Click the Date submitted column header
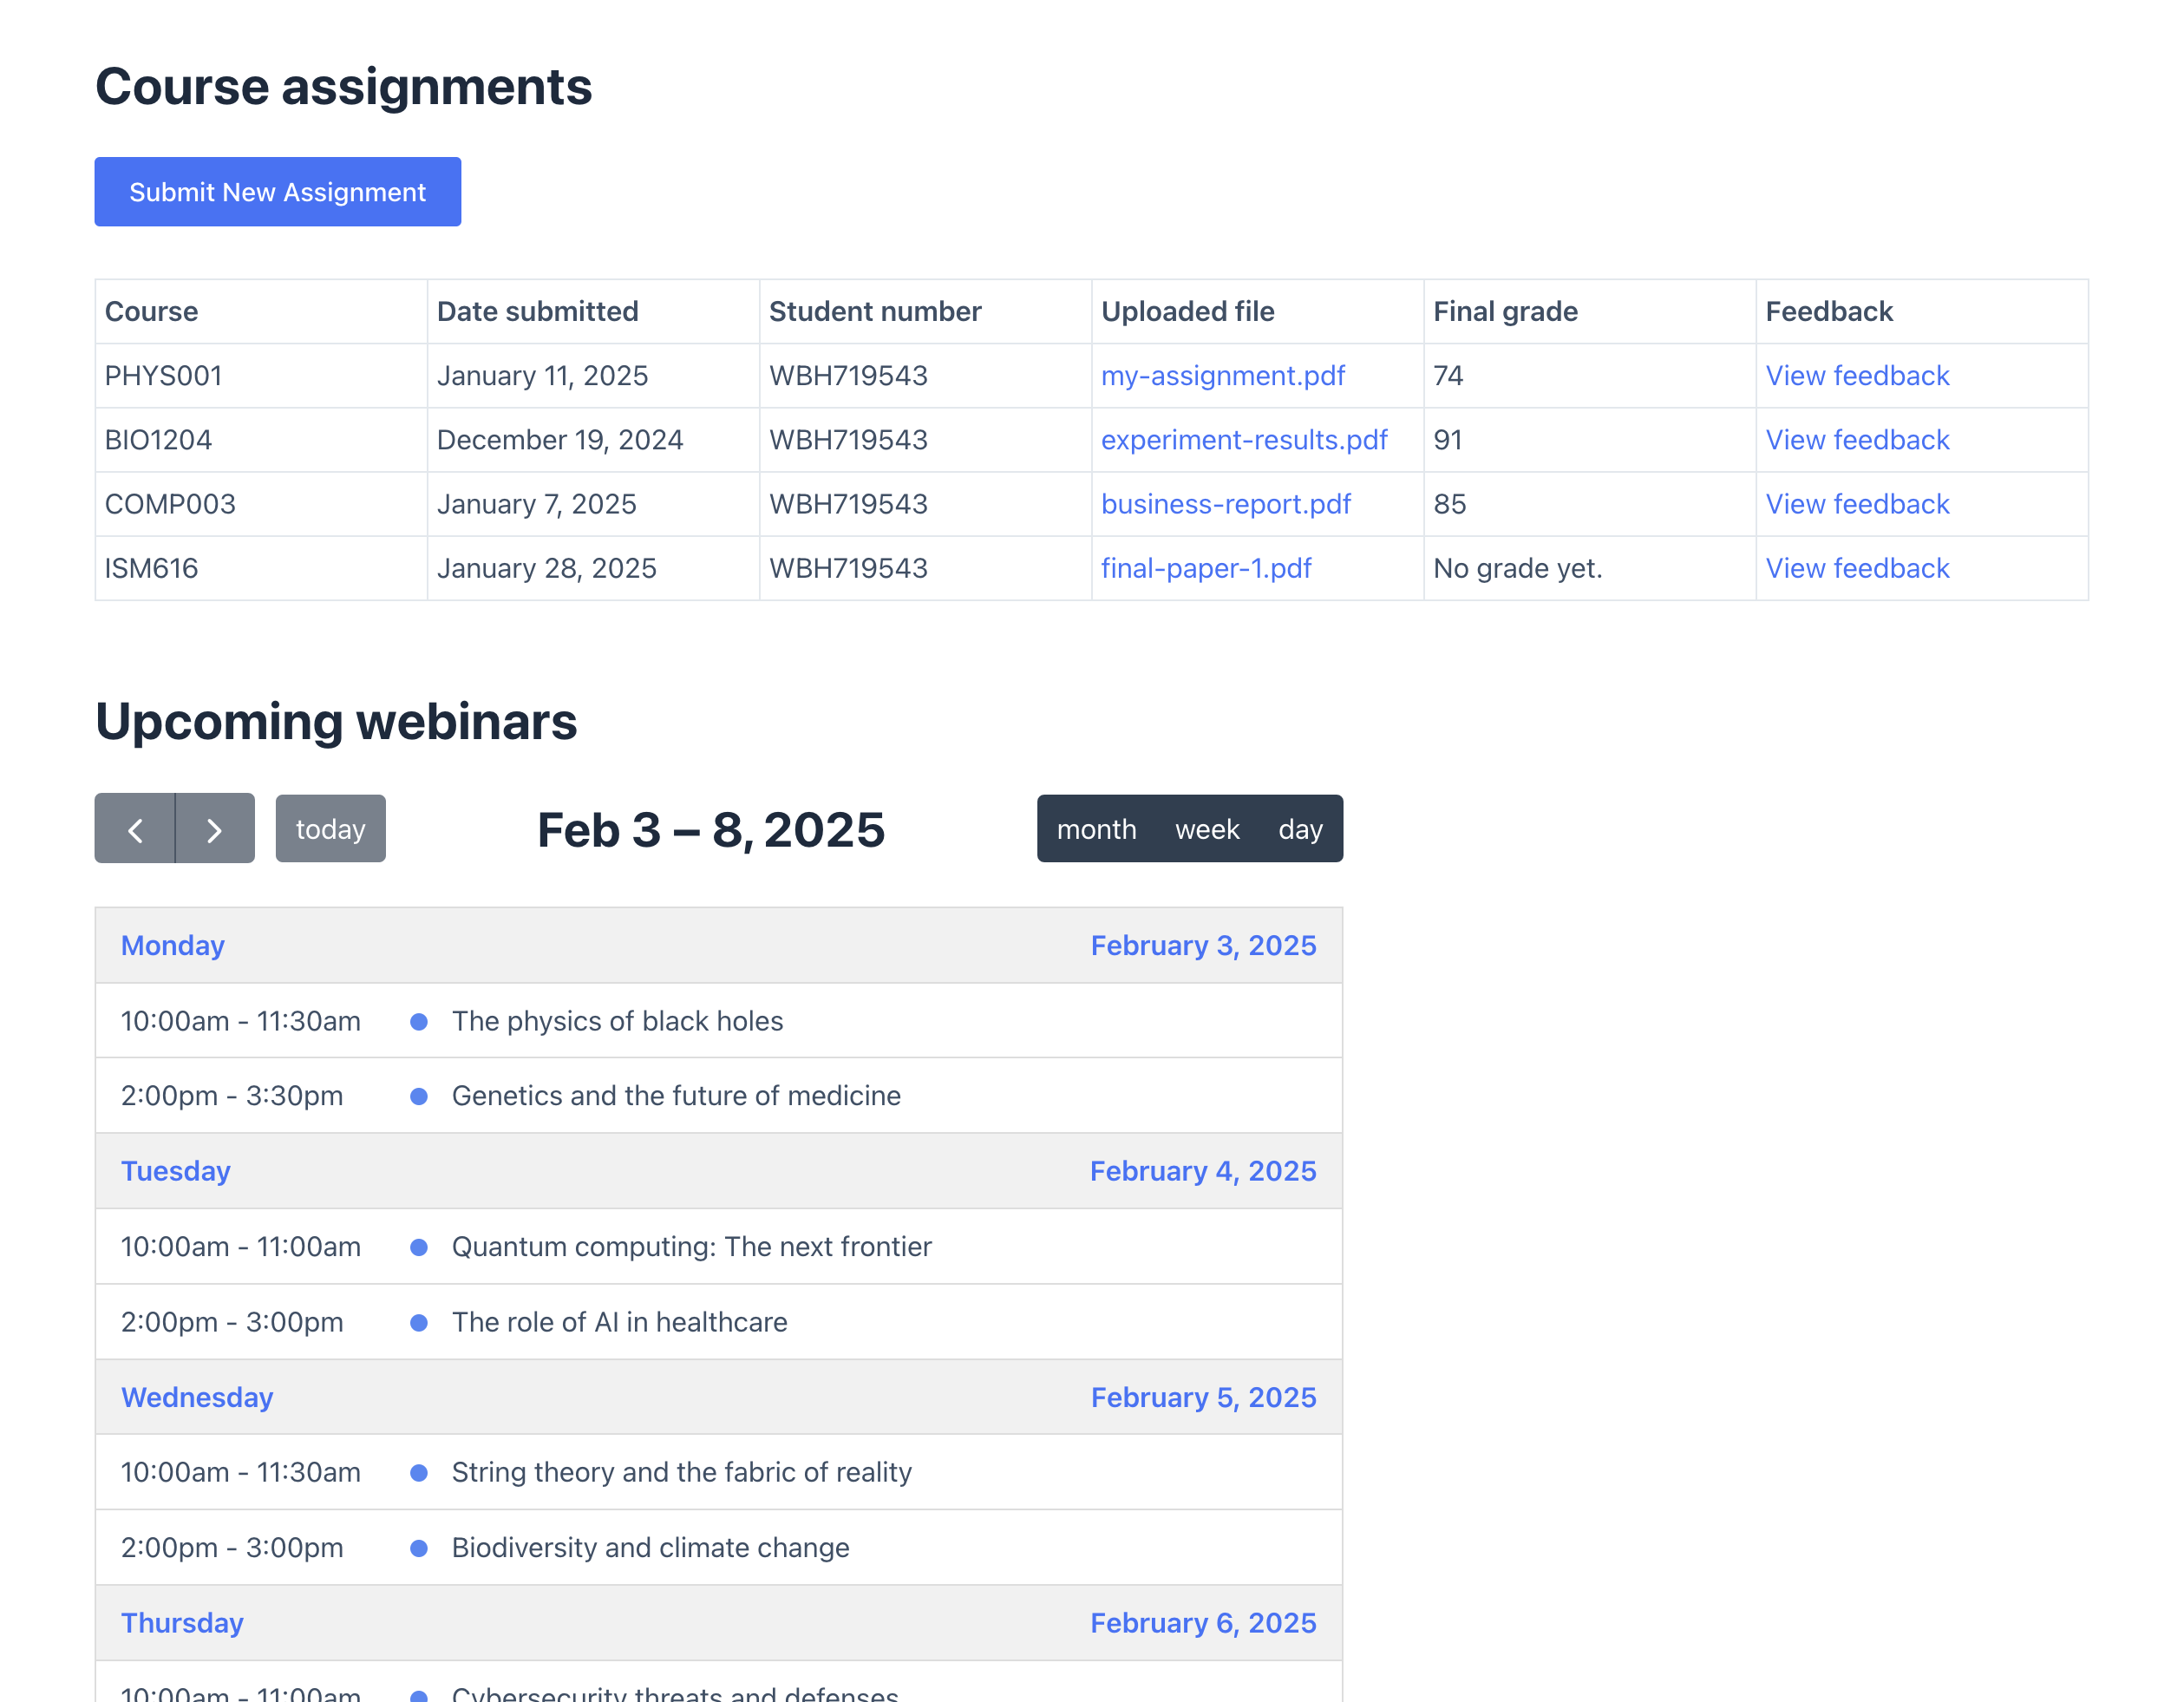Image resolution: width=2184 pixels, height=1702 pixels. coord(593,312)
